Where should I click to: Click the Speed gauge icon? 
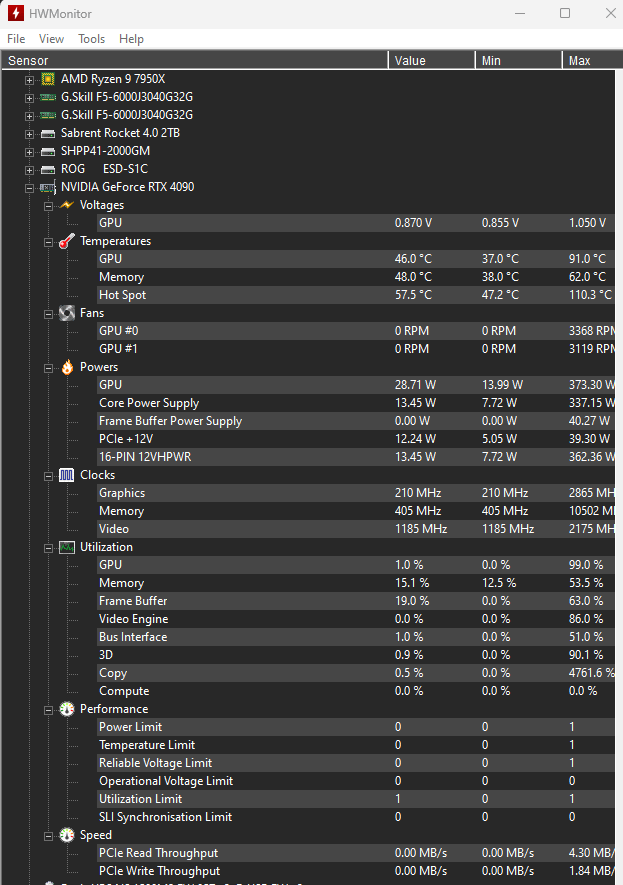[67, 835]
